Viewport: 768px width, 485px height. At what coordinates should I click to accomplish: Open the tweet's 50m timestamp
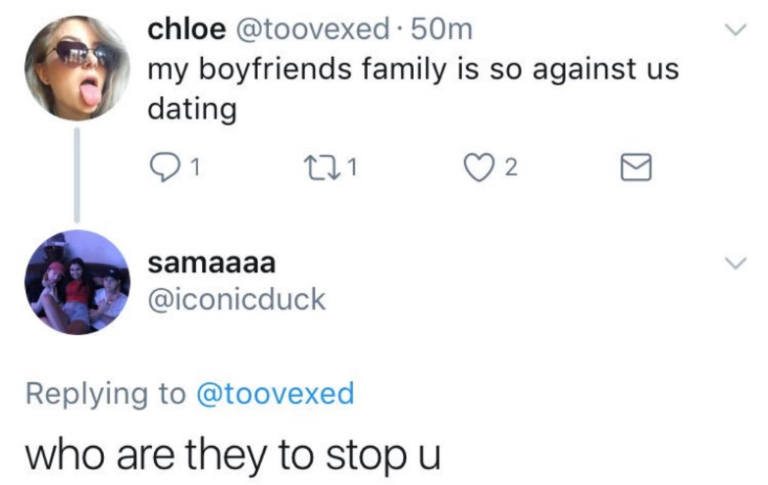tap(442, 30)
